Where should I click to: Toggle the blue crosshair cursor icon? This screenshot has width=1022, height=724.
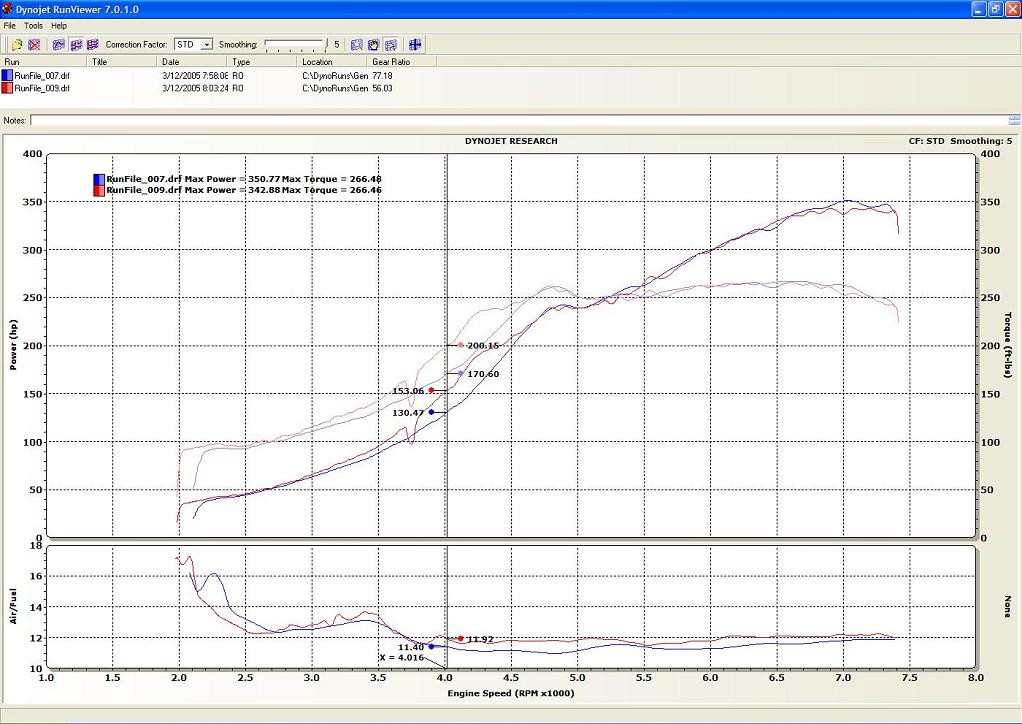point(415,45)
